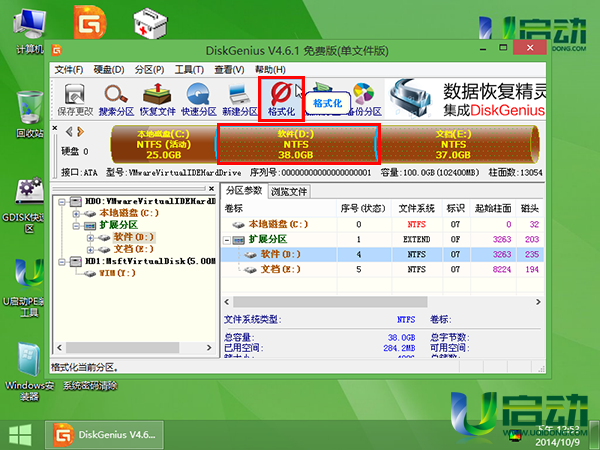The width and height of the screenshot is (600, 450).
Task: Open the Windows安装器 desktop icon
Action: click(x=29, y=372)
